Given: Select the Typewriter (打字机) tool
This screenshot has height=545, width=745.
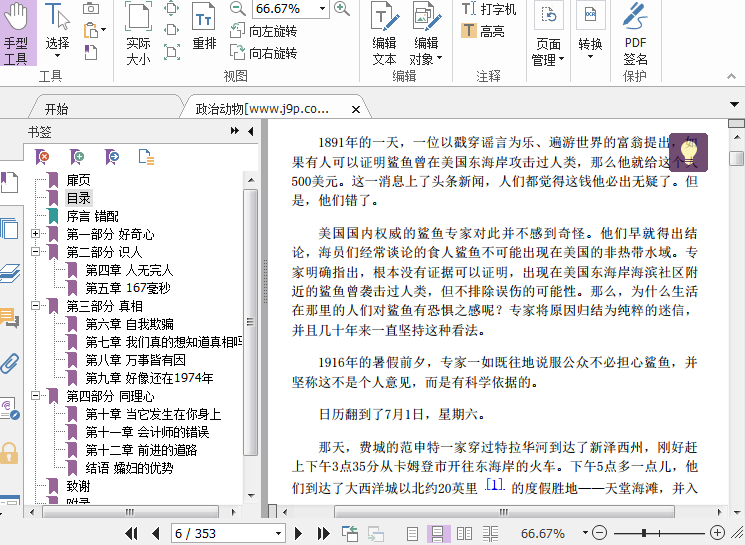Looking at the screenshot, I should pos(489,9).
